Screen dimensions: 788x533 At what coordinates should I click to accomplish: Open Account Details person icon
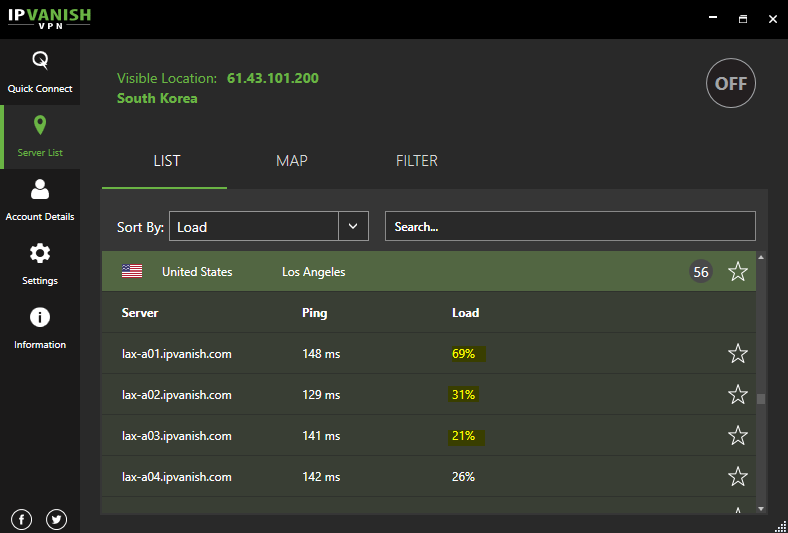[x=40, y=189]
